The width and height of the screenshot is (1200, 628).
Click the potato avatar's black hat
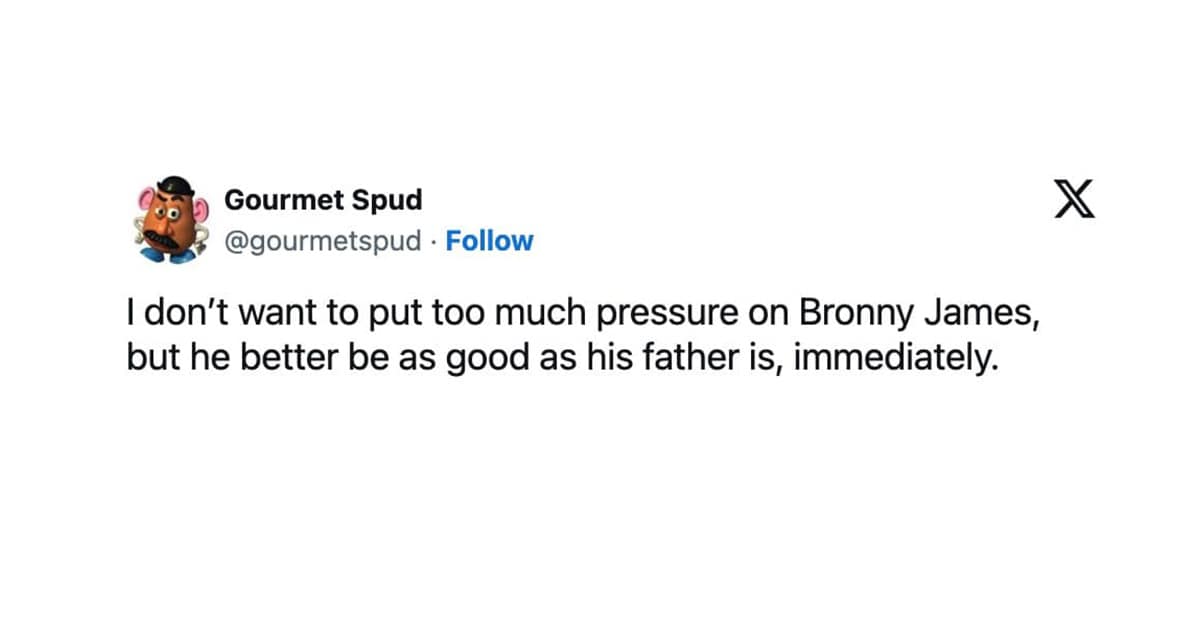click(174, 186)
